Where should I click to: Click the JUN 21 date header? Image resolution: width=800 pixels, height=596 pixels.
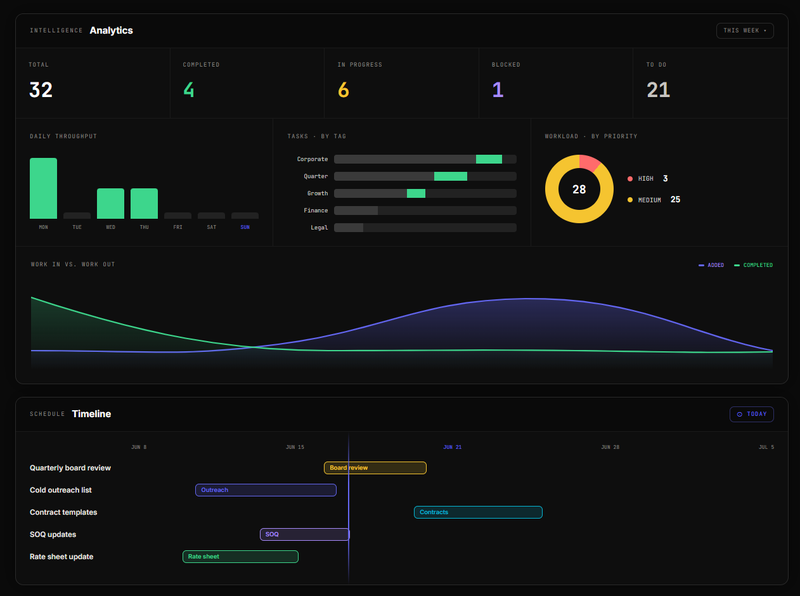[452, 447]
